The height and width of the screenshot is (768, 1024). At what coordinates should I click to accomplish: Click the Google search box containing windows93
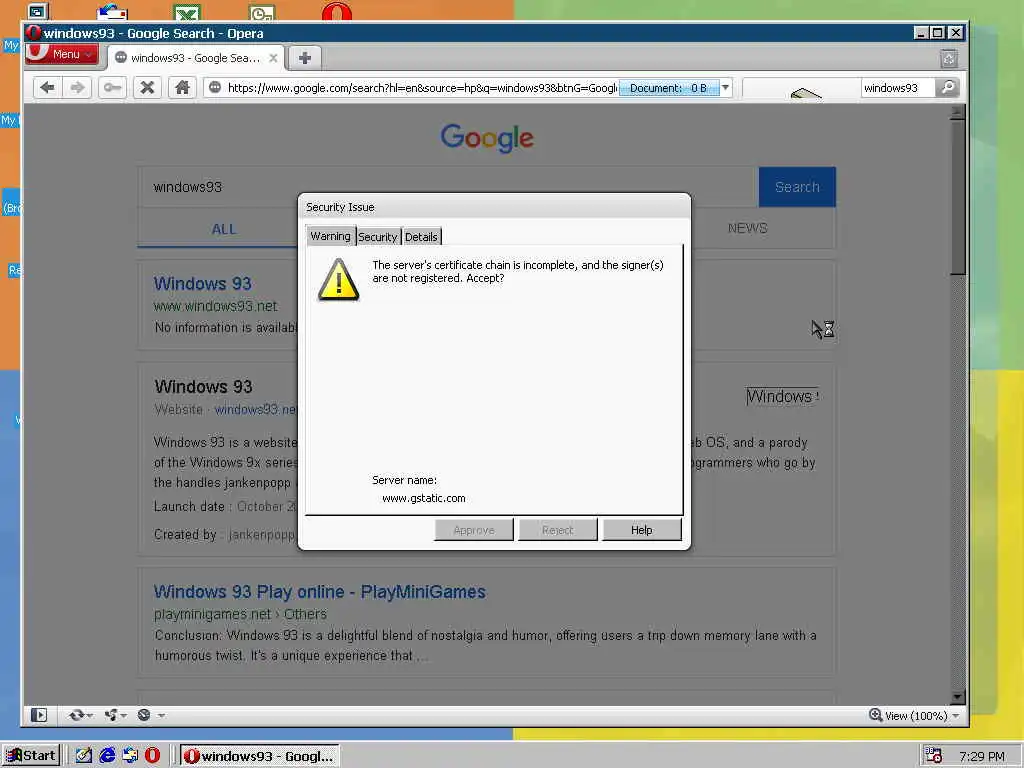[448, 187]
